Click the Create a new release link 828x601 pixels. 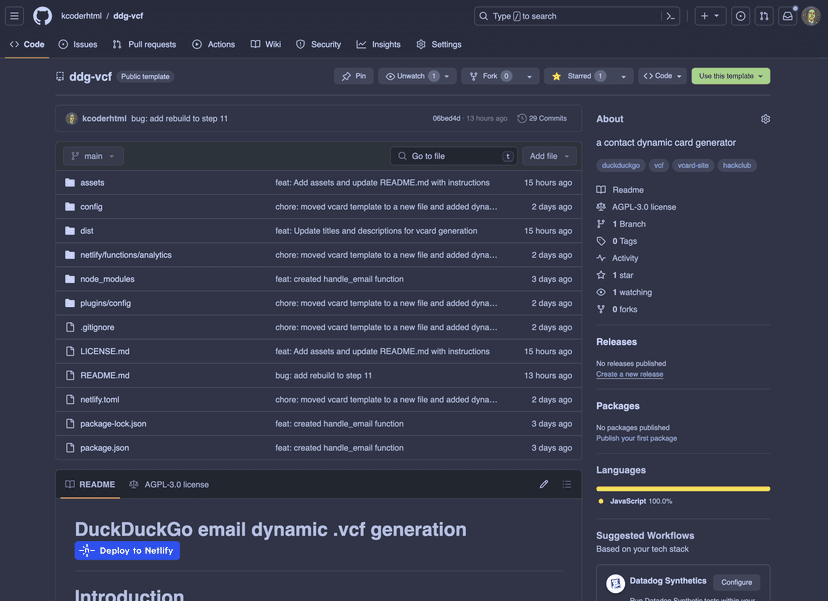[x=629, y=374]
